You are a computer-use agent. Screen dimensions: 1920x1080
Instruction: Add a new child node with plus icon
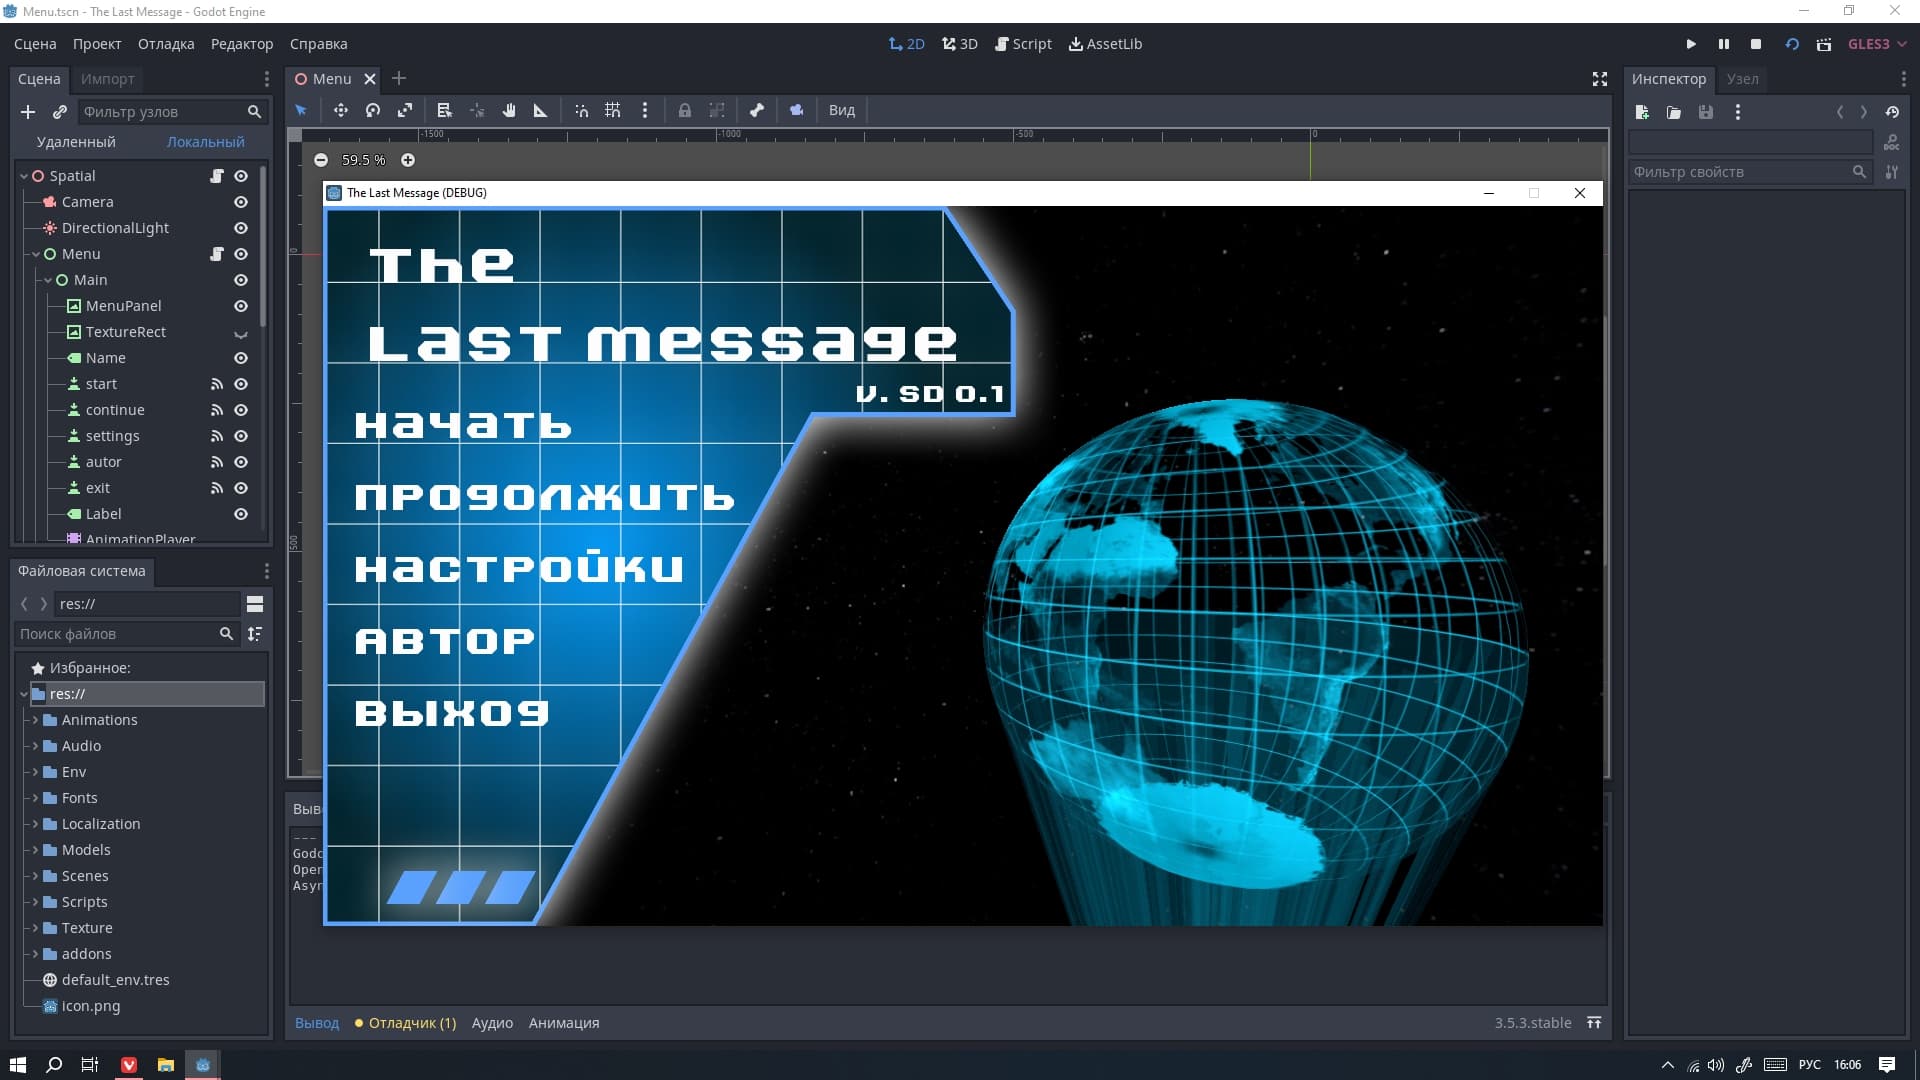(28, 112)
